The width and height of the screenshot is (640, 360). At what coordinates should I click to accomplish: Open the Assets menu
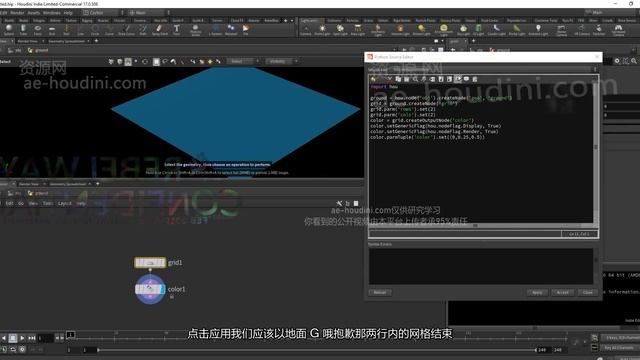pos(33,13)
